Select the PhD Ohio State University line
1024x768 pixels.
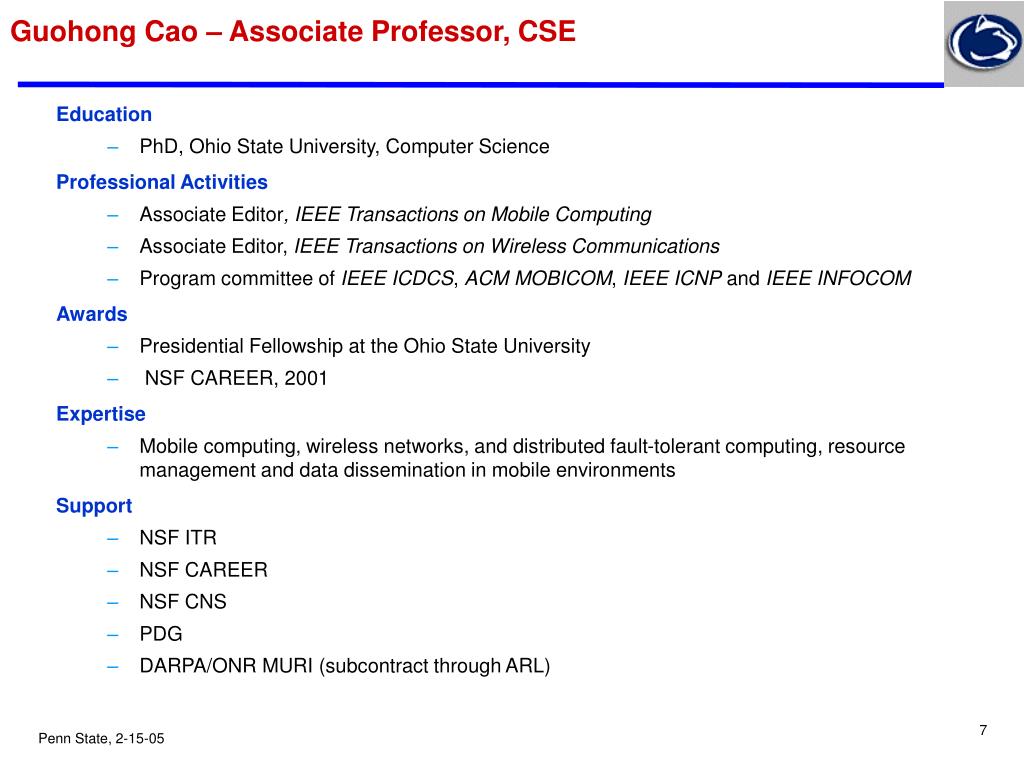point(344,146)
